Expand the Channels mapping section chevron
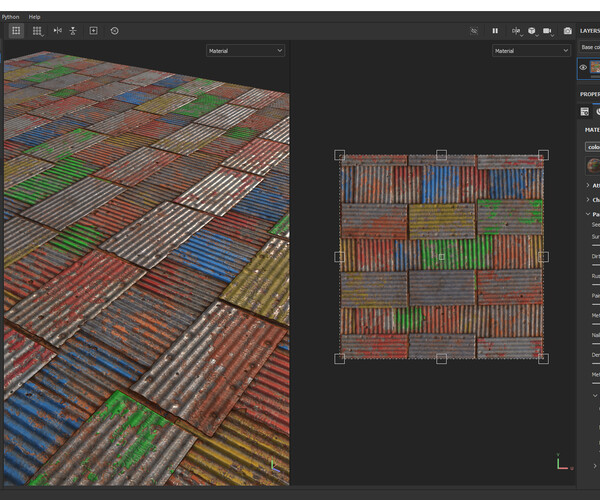 (x=588, y=199)
